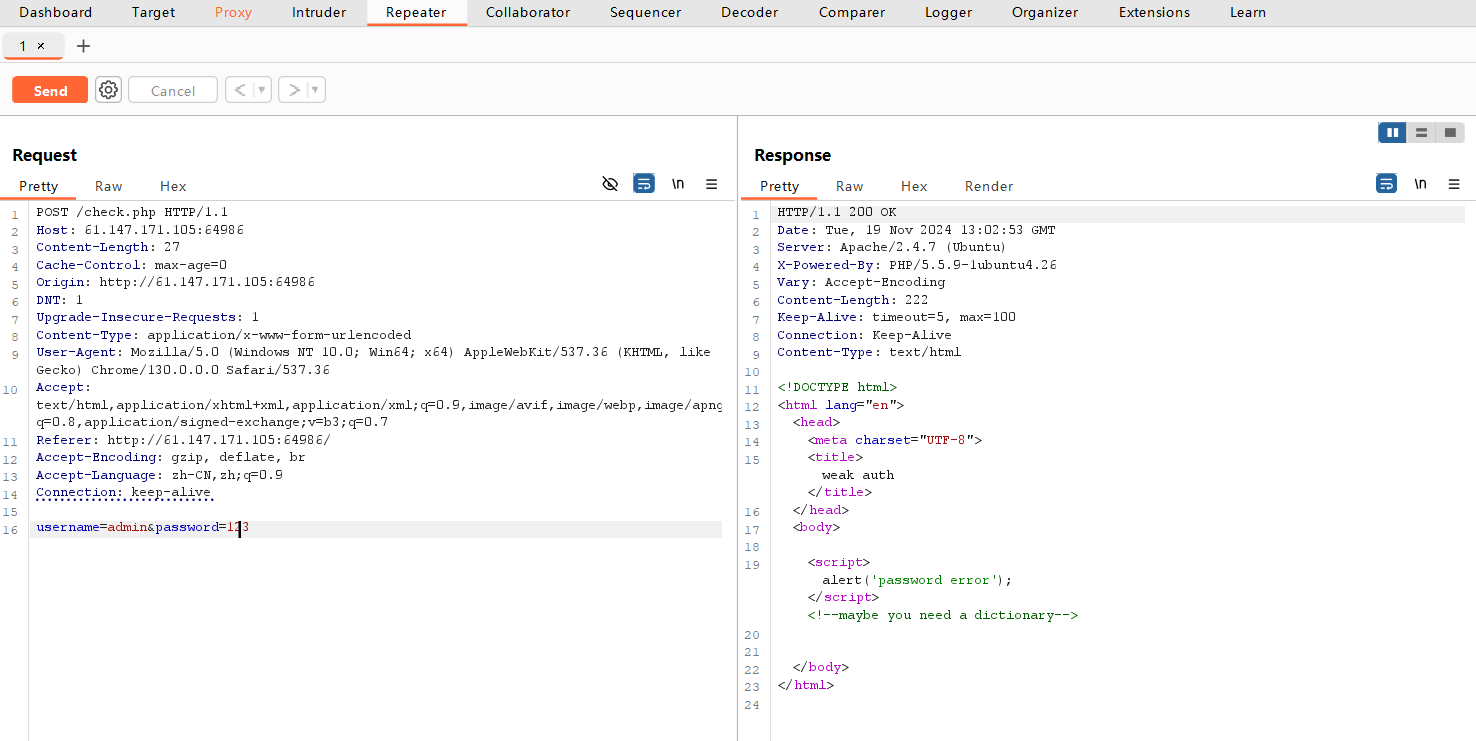Select Request Raw view tab
This screenshot has height=741, width=1476.
[x=109, y=186]
